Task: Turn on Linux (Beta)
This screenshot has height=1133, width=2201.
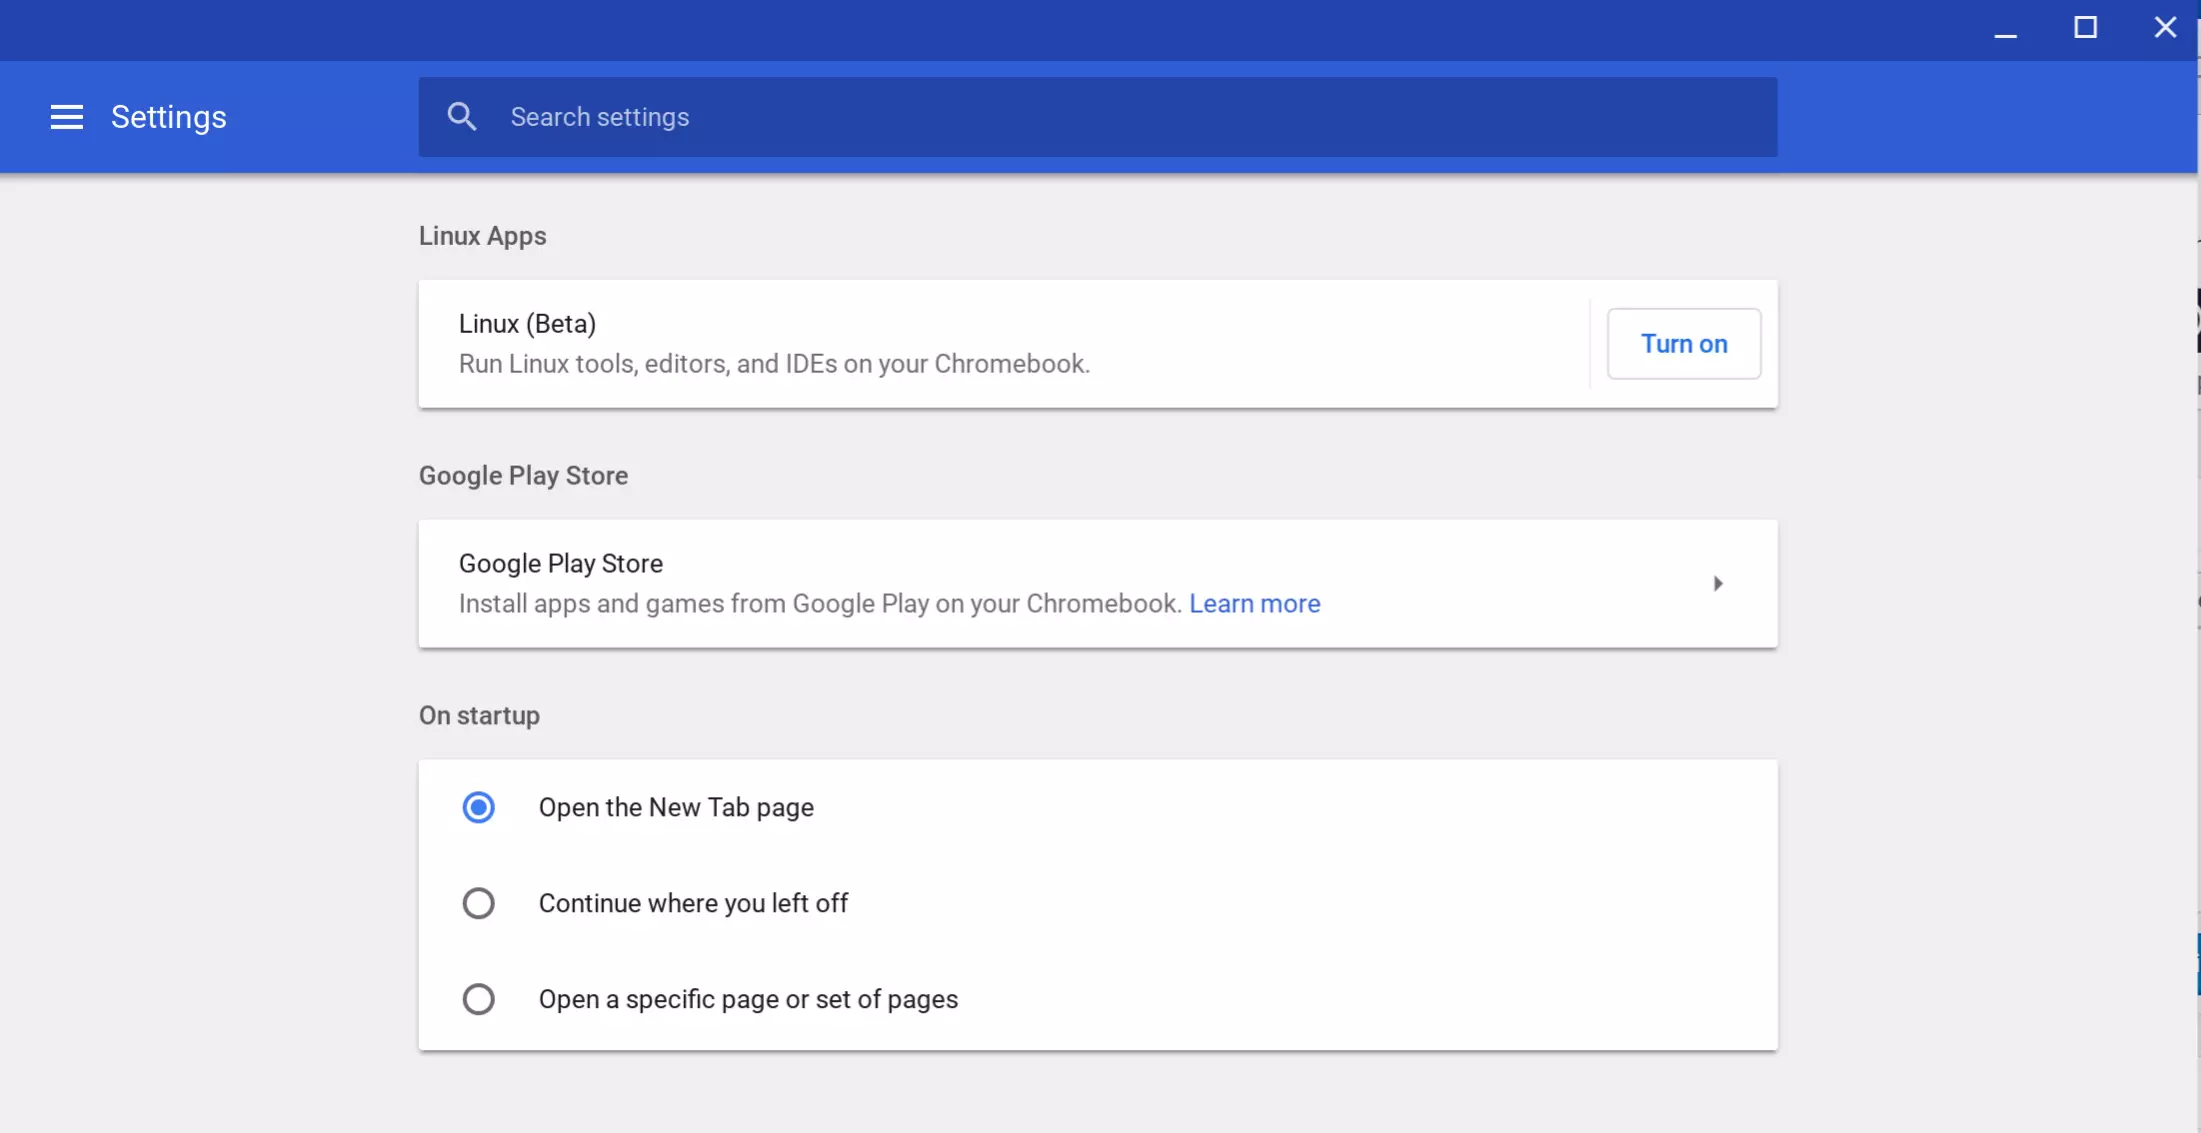Action: (x=1683, y=344)
